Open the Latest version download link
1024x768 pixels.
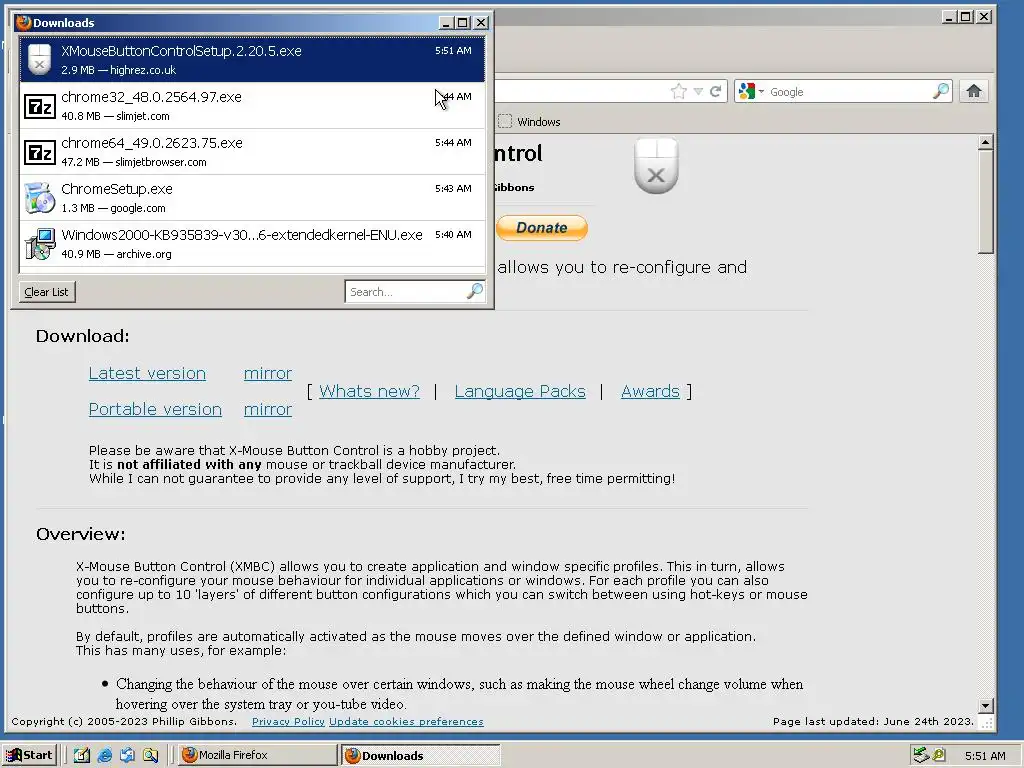(x=147, y=374)
